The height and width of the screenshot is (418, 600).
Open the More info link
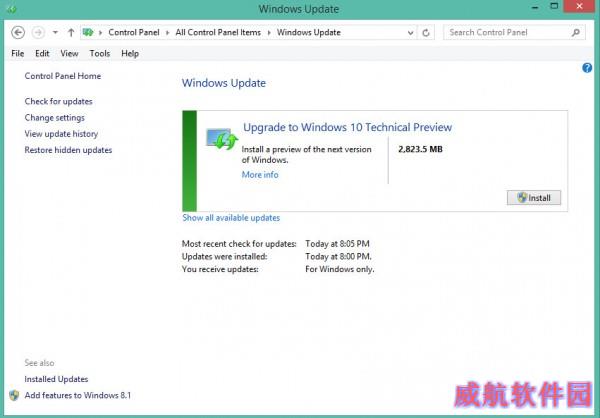(260, 175)
